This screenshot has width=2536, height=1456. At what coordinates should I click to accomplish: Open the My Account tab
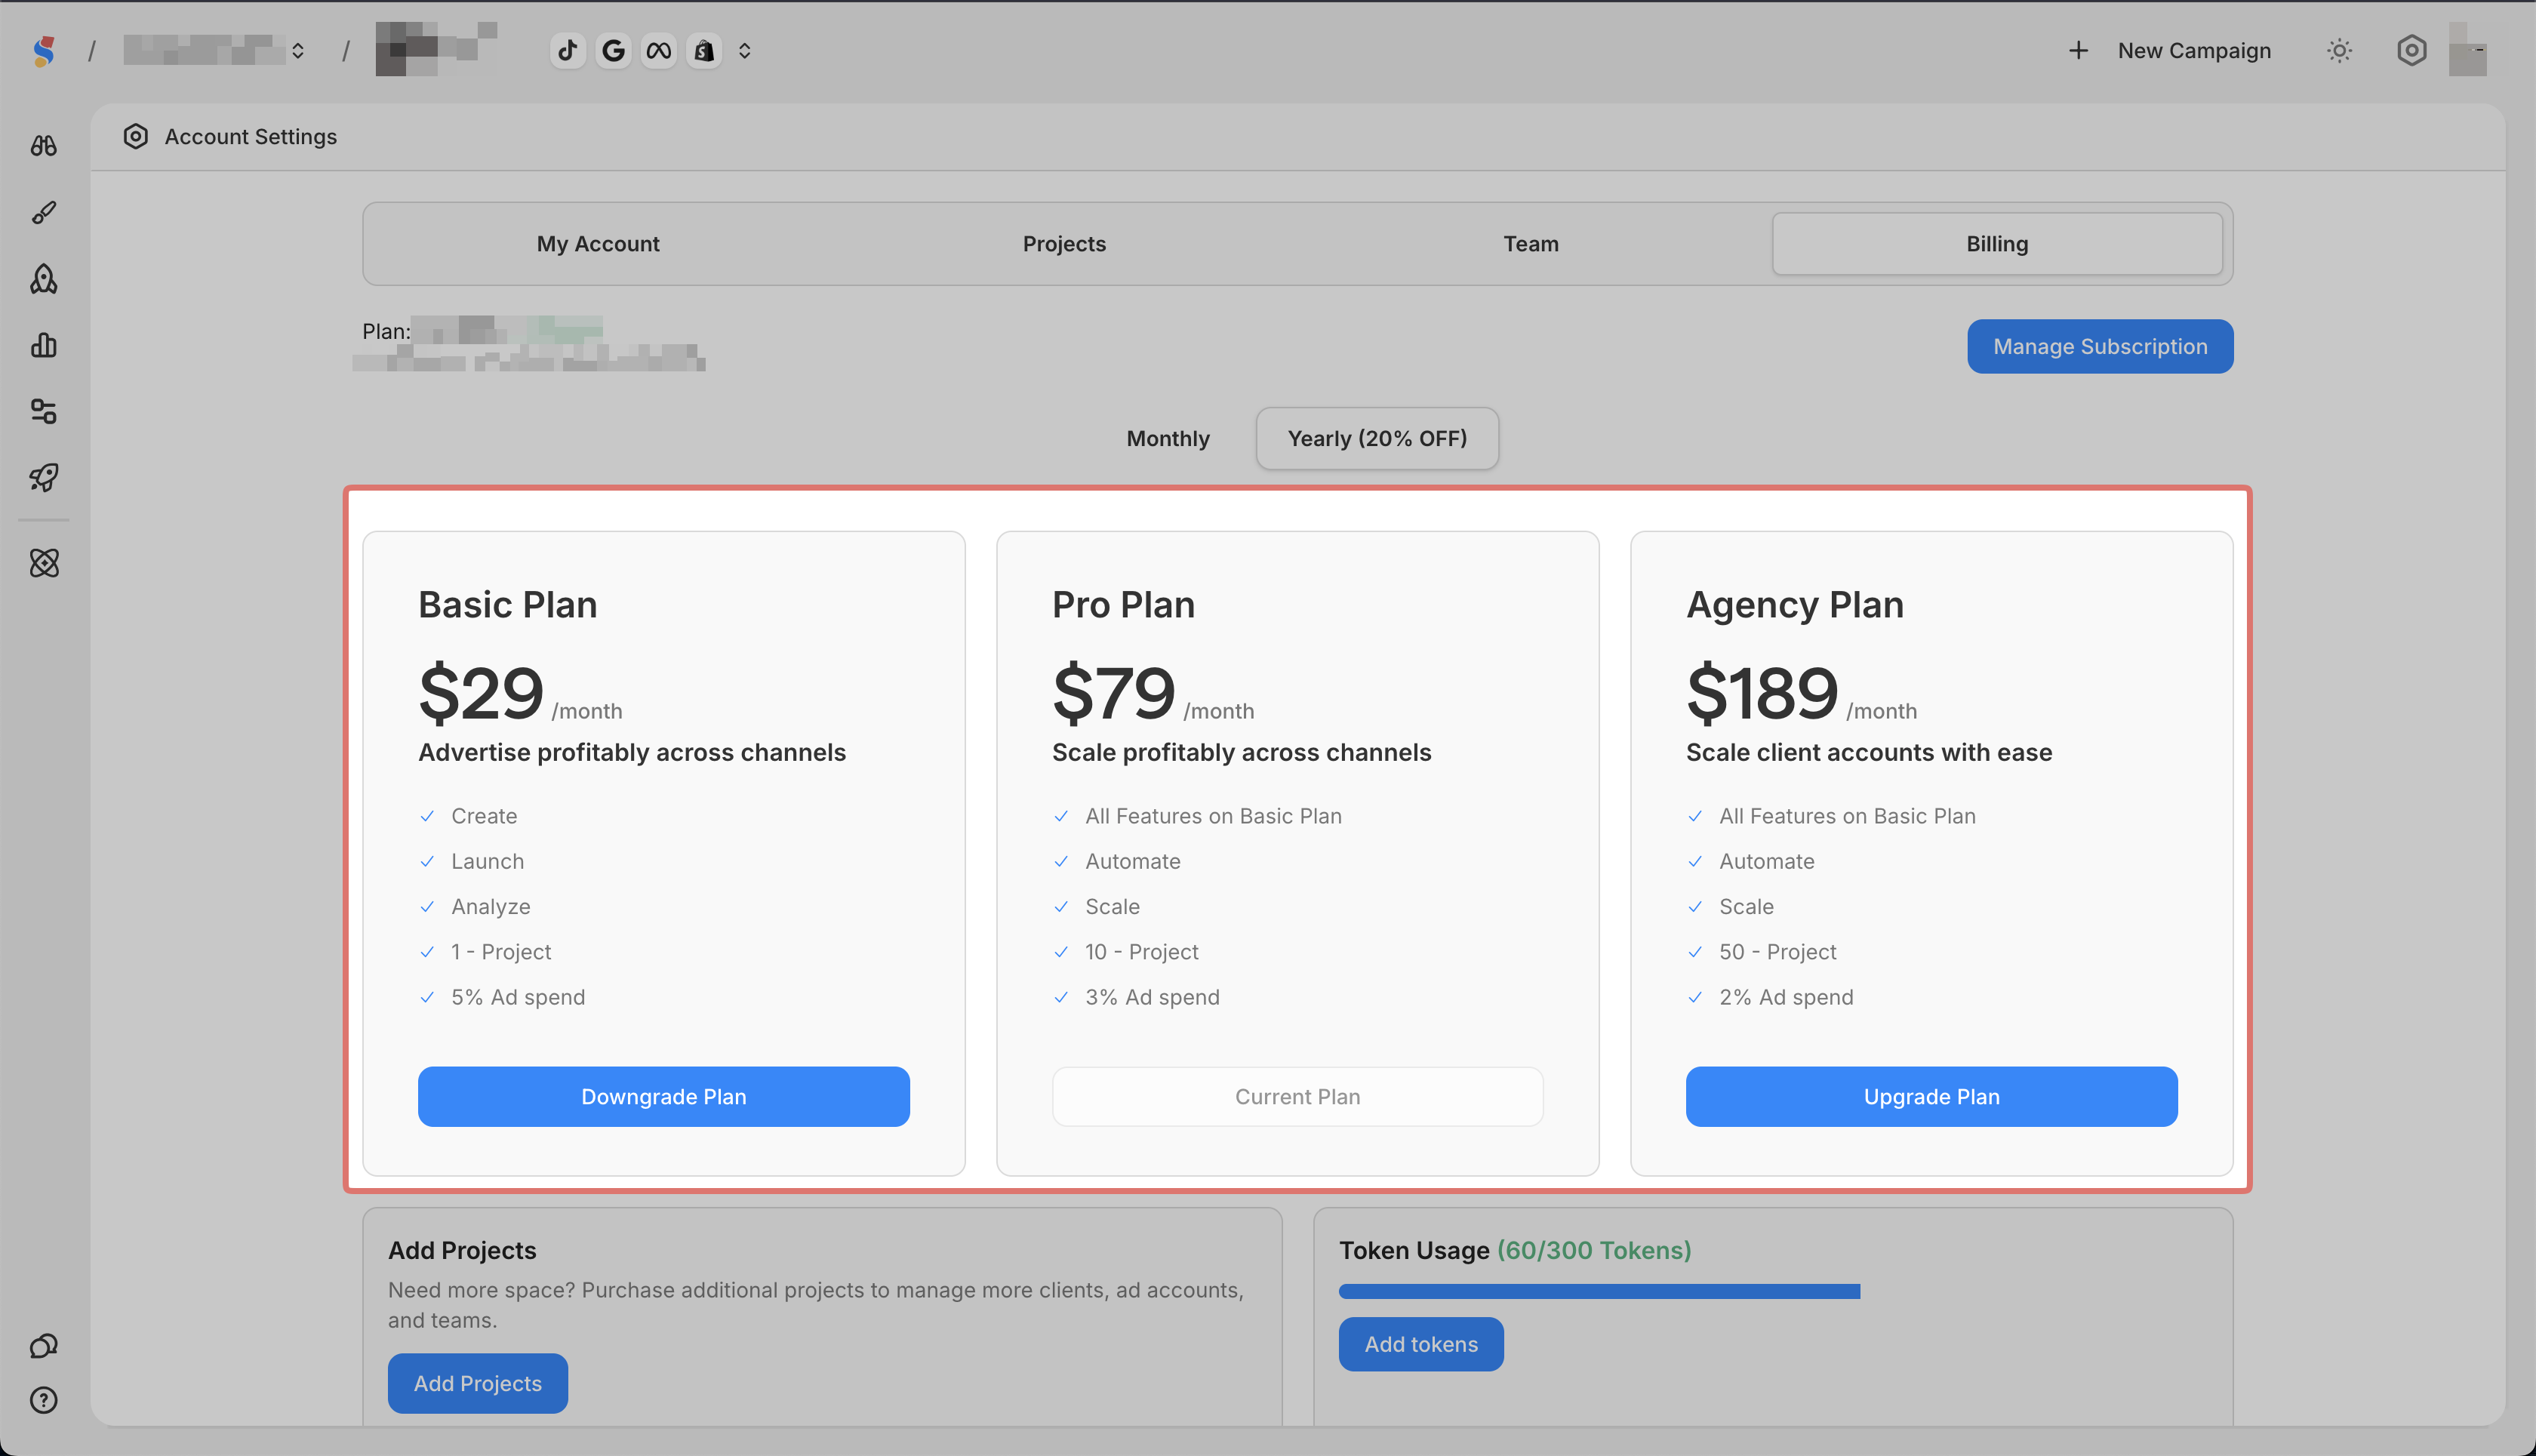click(x=598, y=244)
